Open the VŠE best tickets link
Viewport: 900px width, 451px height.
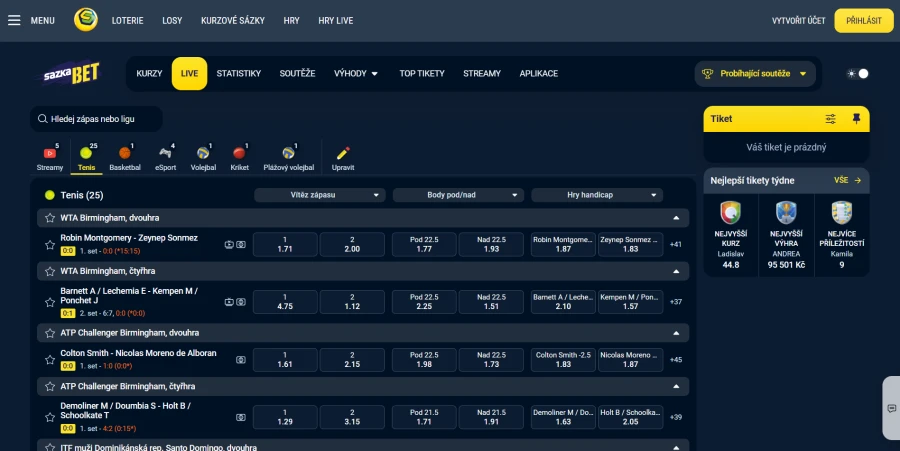848,180
